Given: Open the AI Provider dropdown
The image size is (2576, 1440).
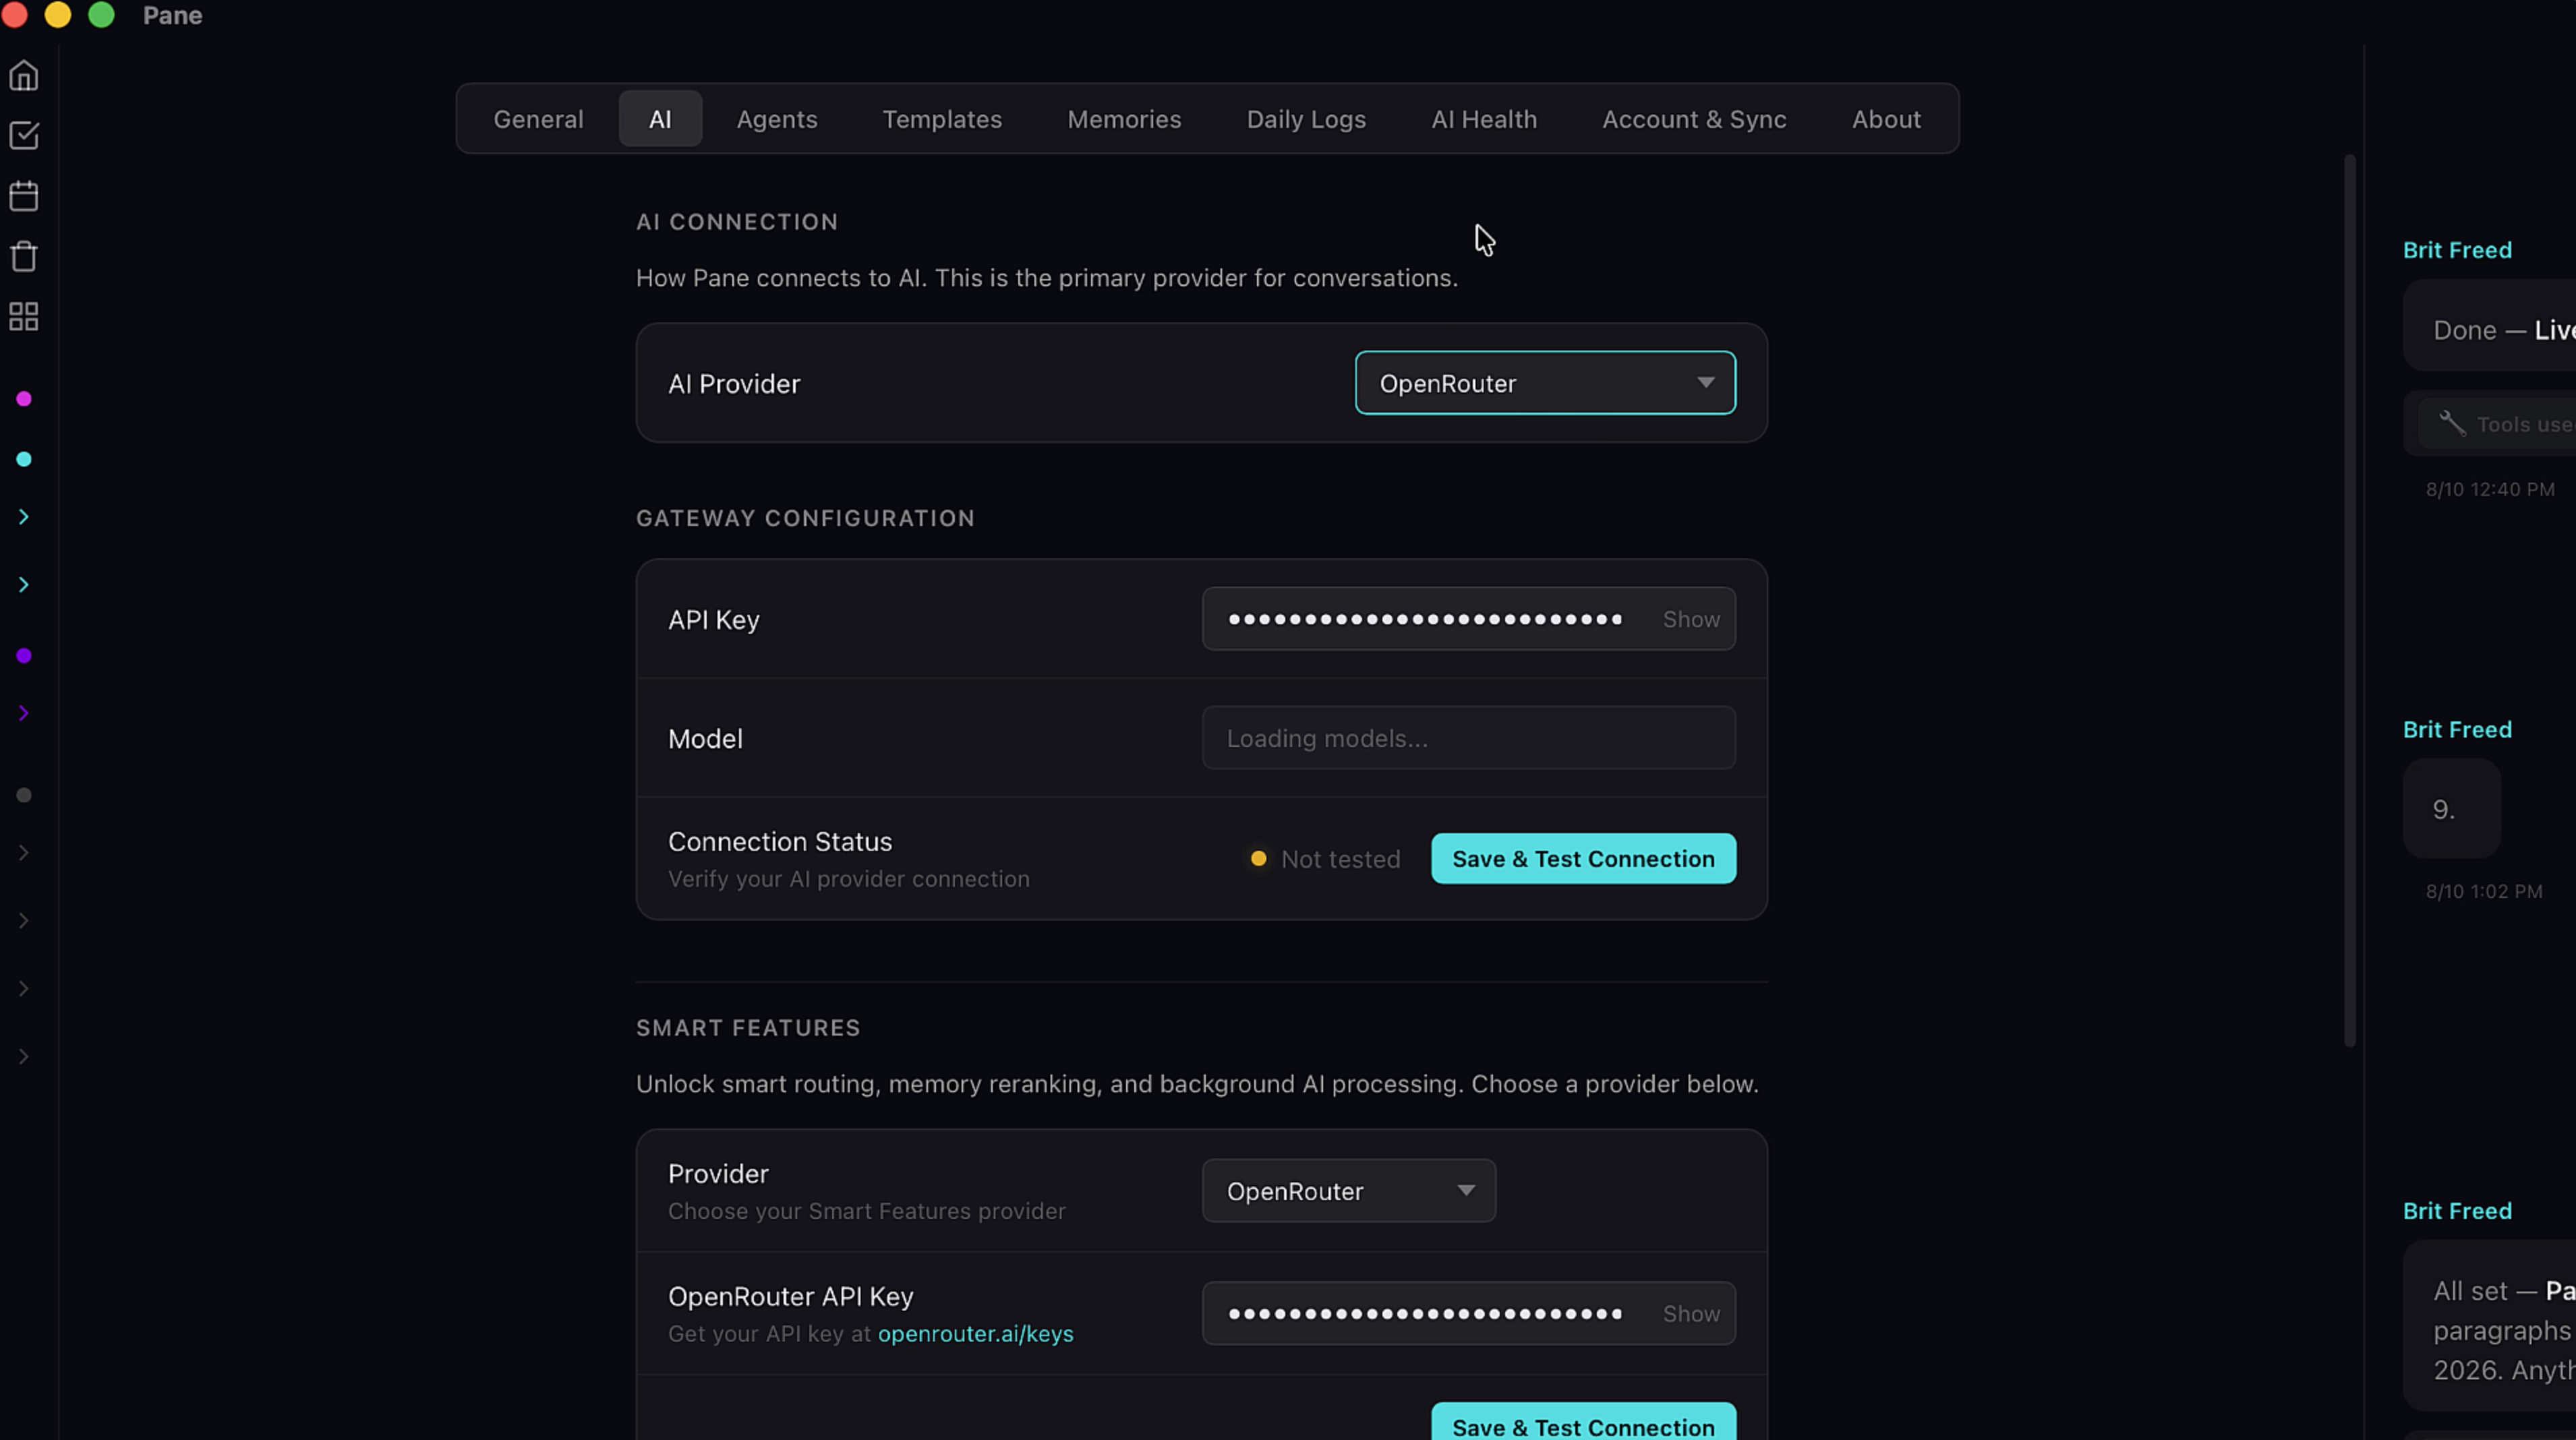Looking at the screenshot, I should tap(1545, 383).
